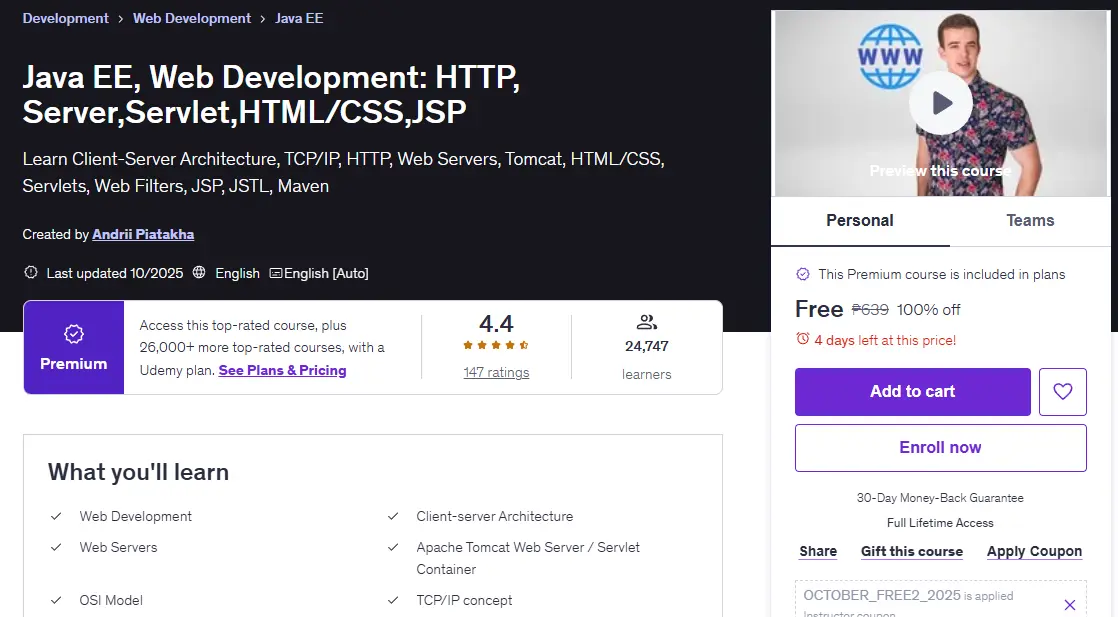Switch to the Teams tab
Viewport: 1118px width, 617px height.
[1030, 220]
